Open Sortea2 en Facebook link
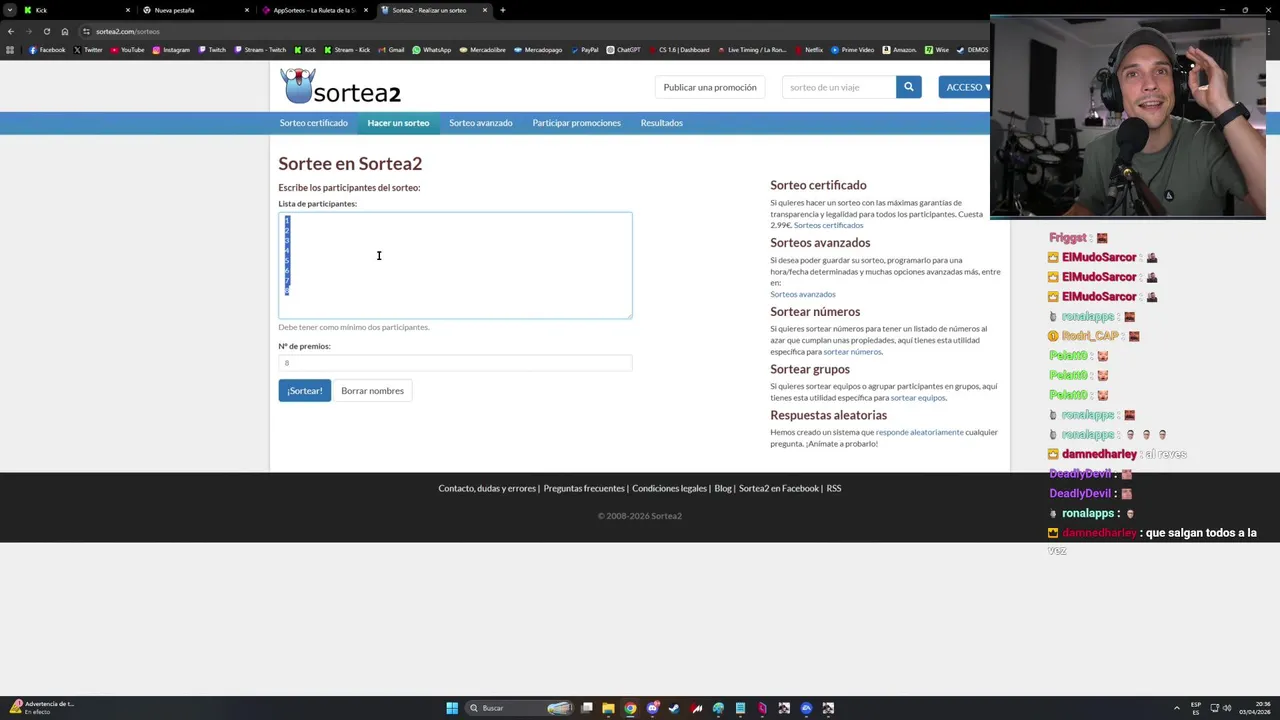 click(x=779, y=488)
